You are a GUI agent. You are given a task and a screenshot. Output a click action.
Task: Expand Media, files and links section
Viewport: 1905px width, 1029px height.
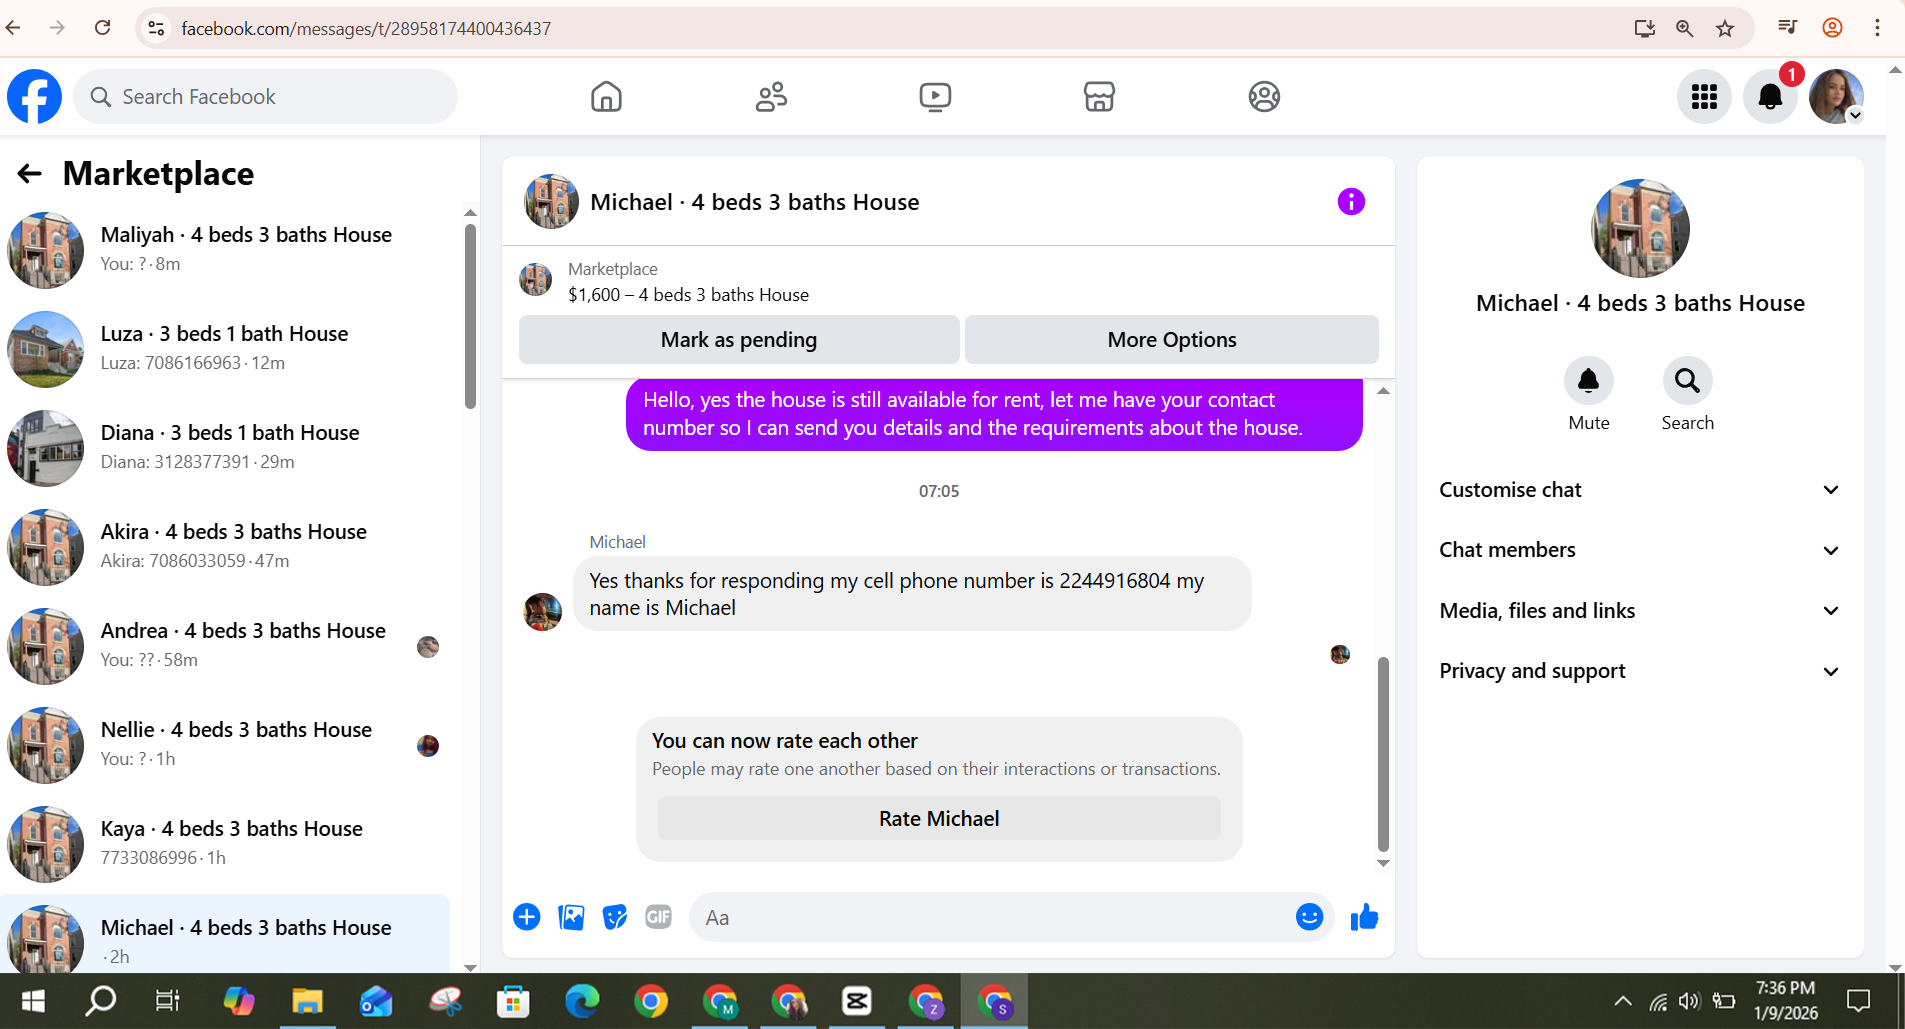click(1640, 611)
